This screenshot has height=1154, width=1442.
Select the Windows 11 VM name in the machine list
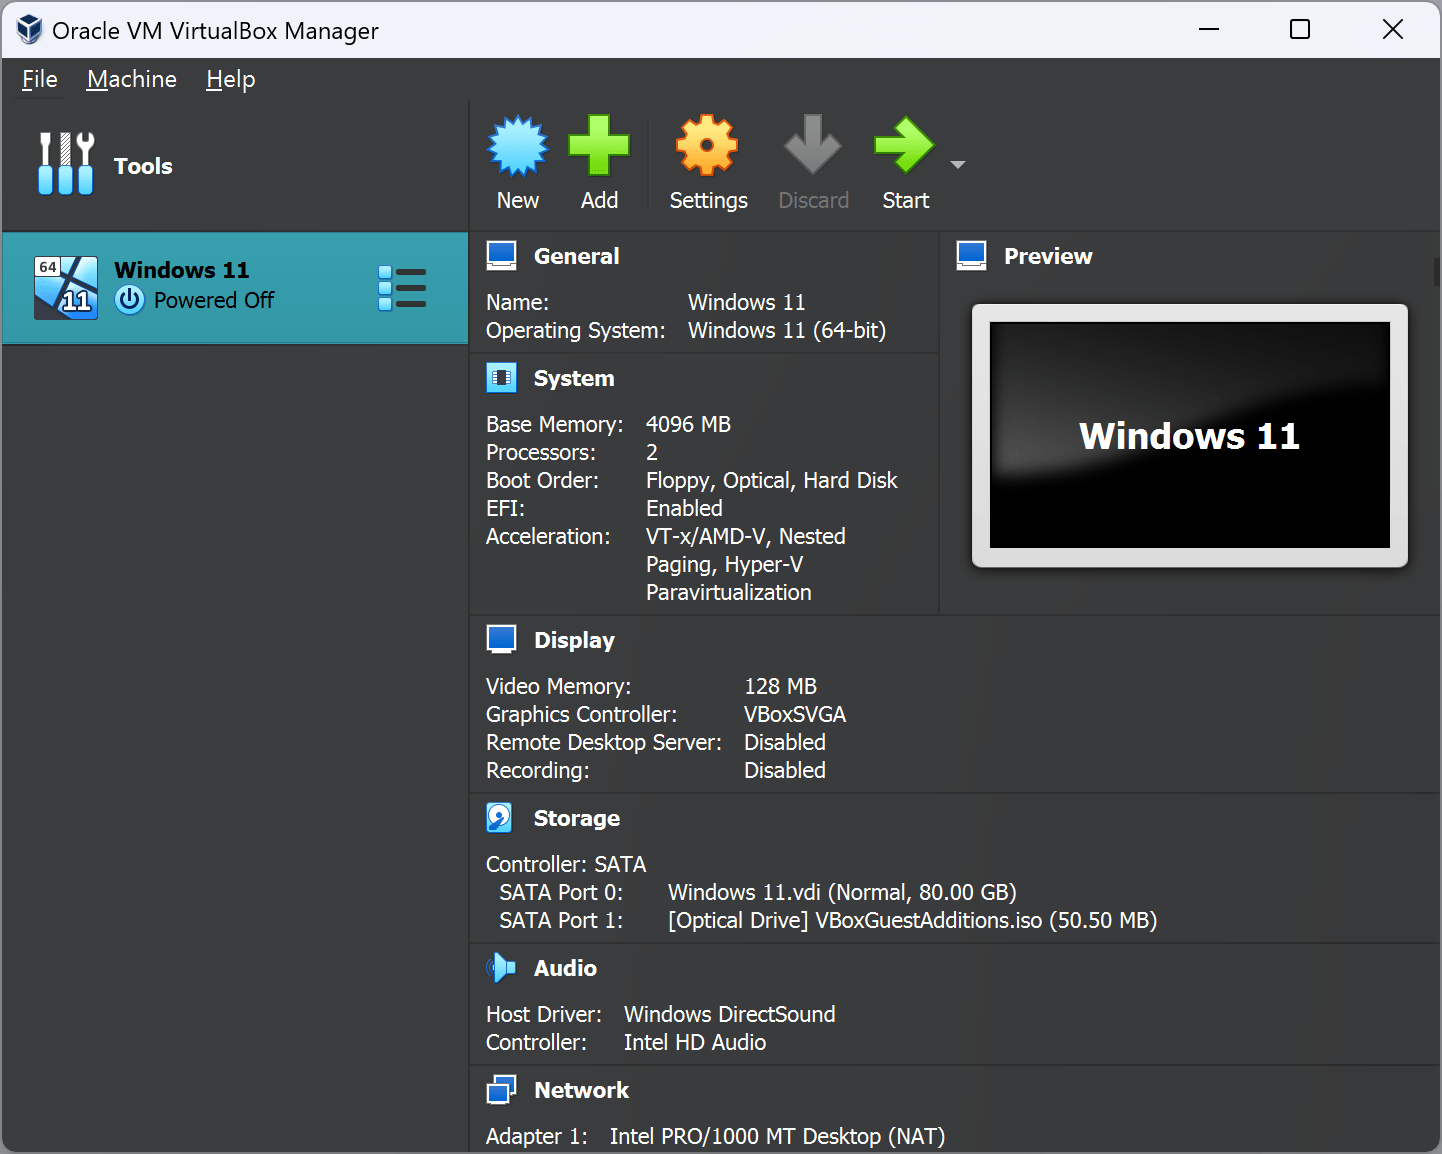[182, 270]
